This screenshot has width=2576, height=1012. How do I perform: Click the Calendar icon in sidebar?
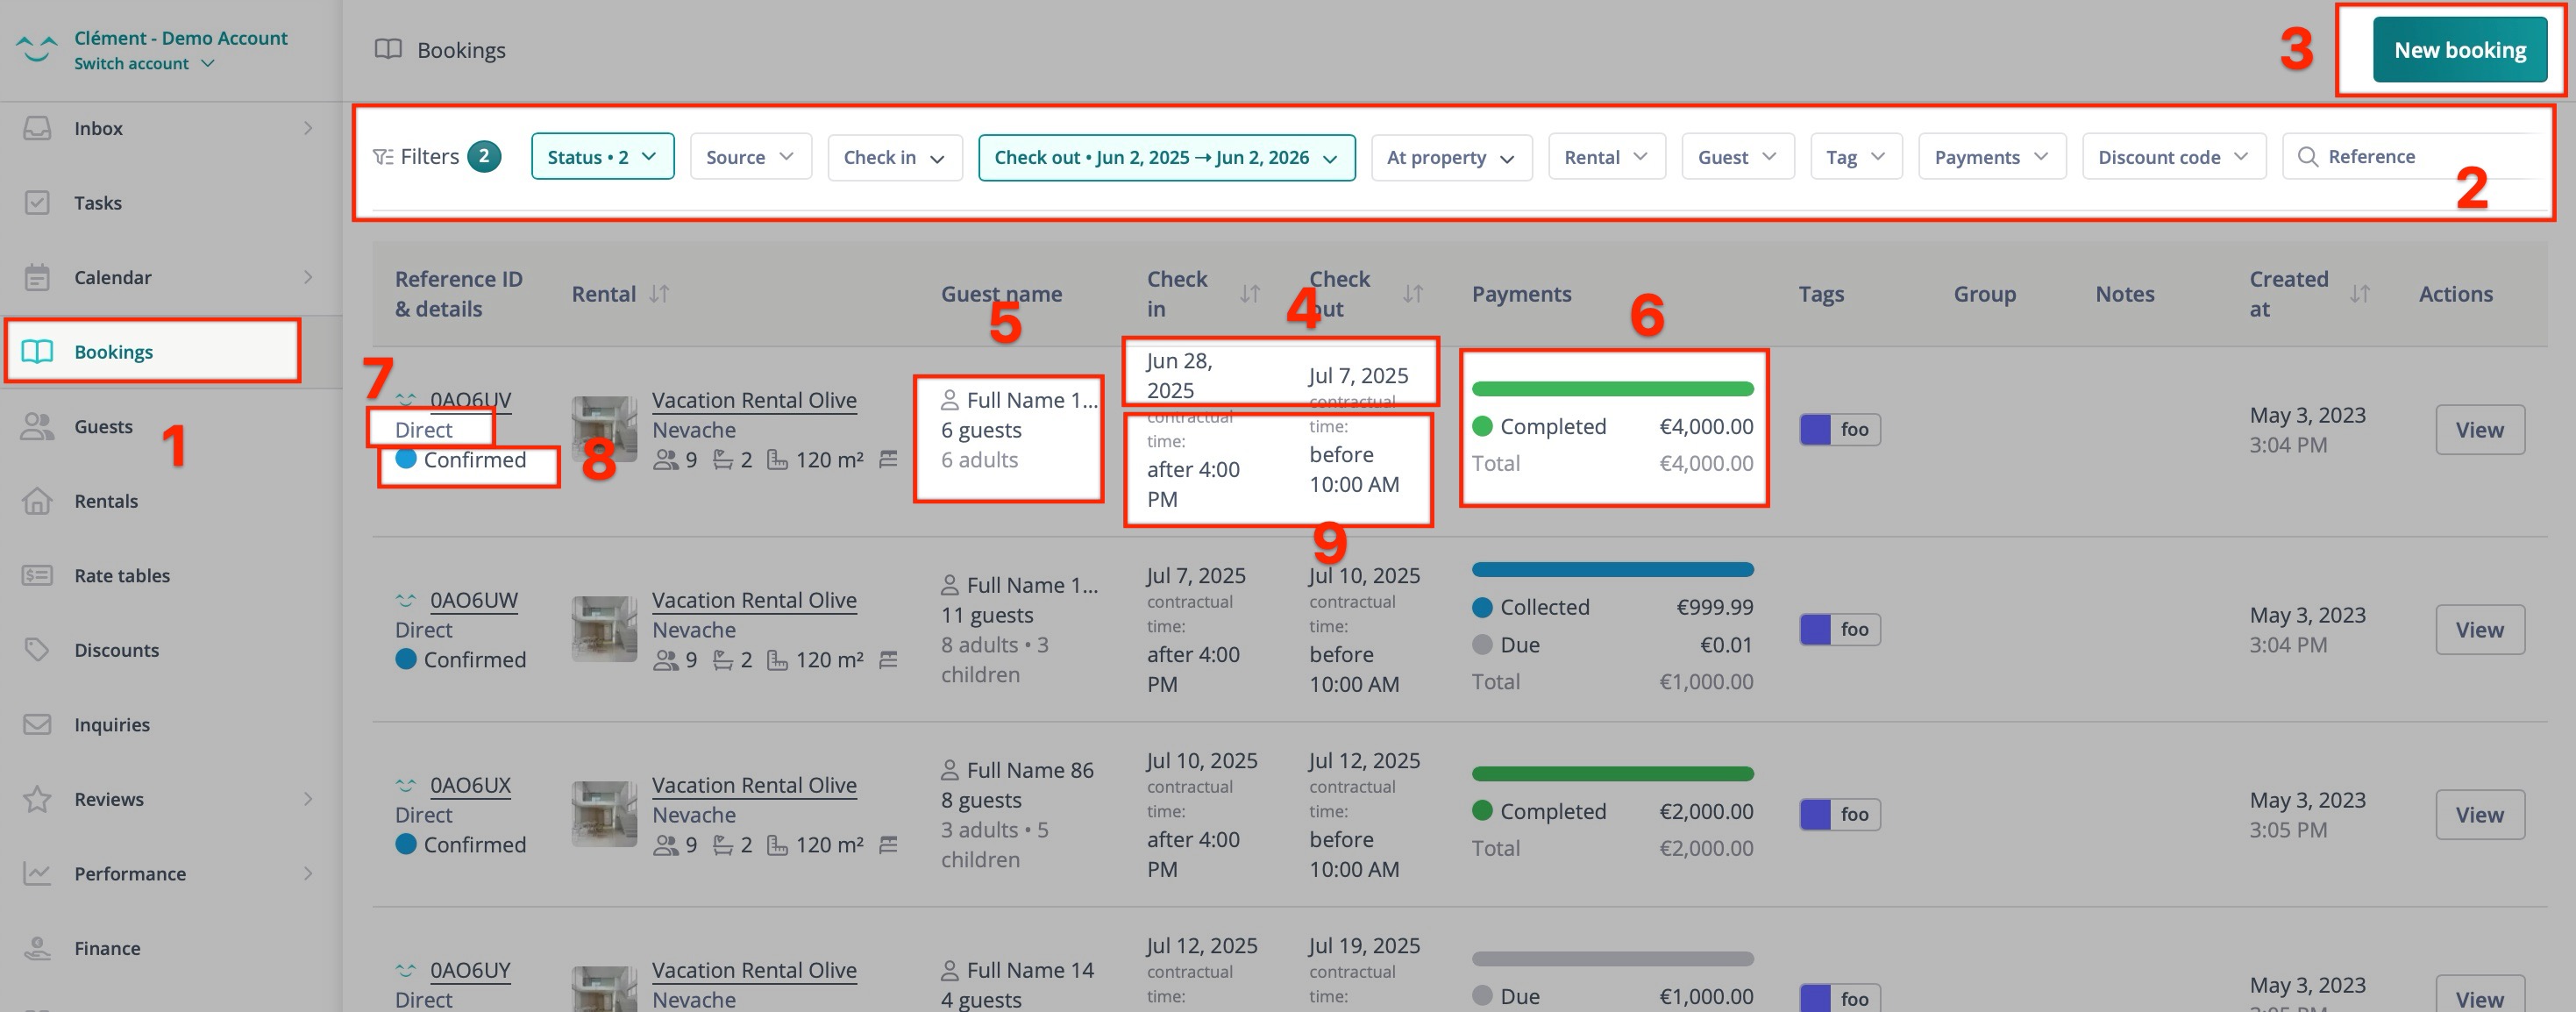coord(37,277)
